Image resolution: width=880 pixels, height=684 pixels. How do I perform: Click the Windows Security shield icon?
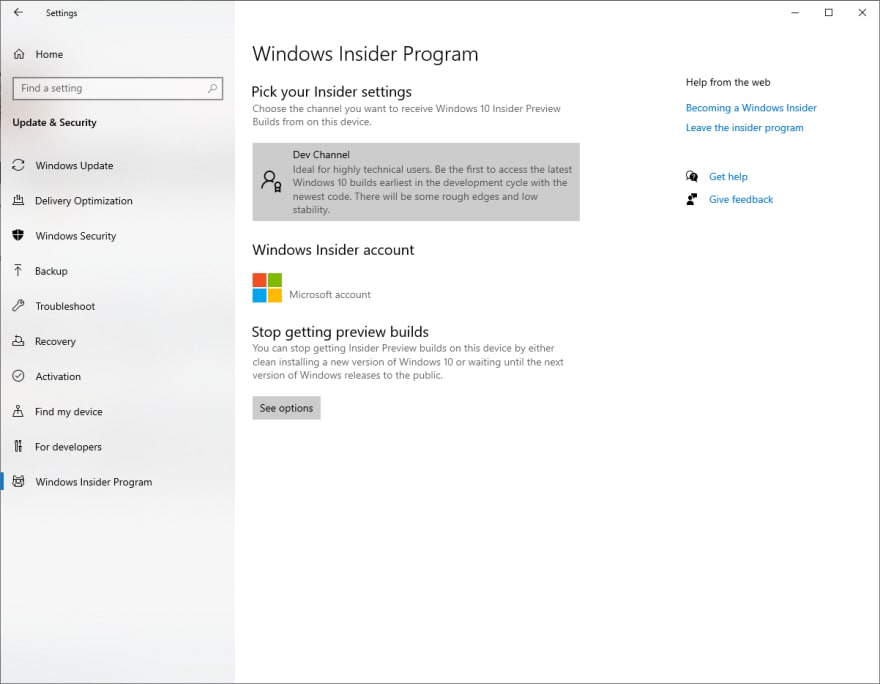[x=18, y=235]
